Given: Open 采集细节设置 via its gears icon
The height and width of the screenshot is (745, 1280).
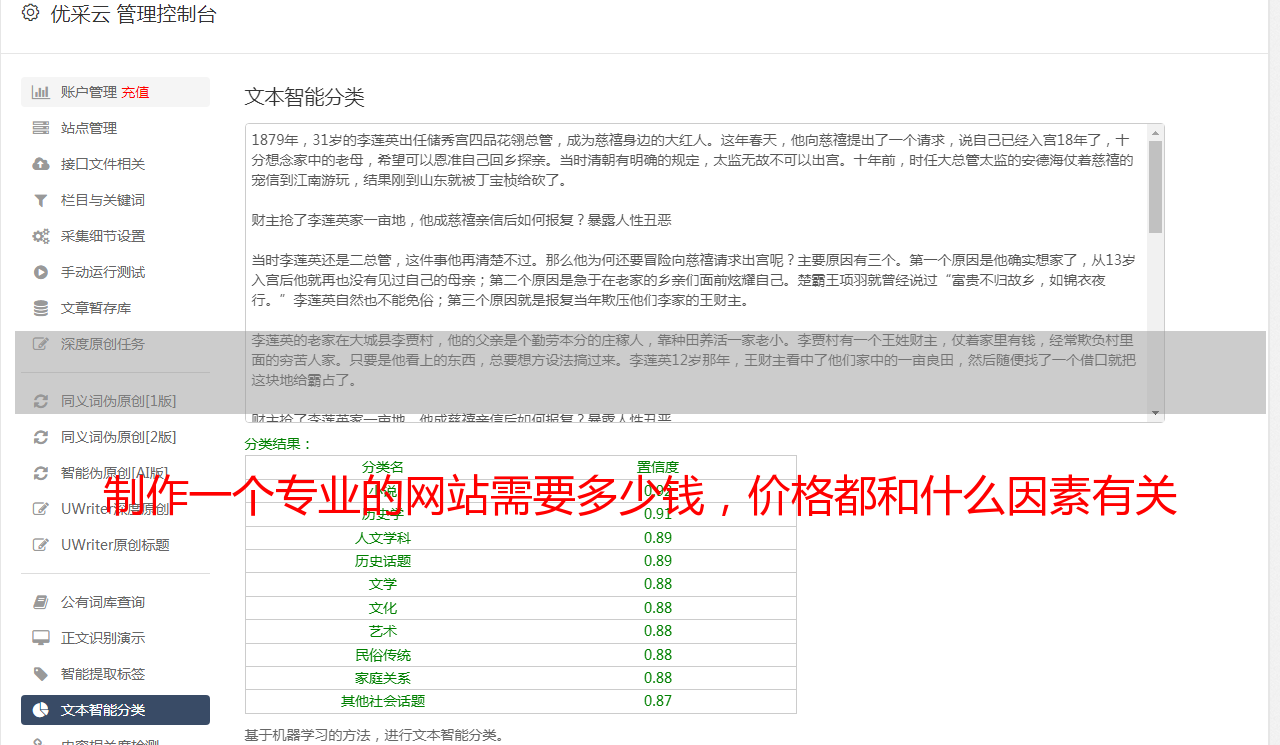Looking at the screenshot, I should point(41,236).
